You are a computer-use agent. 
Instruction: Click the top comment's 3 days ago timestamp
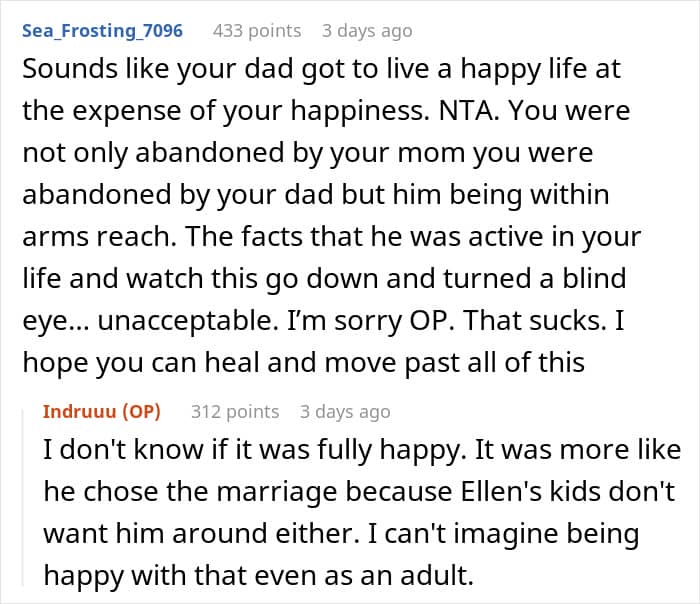[367, 31]
